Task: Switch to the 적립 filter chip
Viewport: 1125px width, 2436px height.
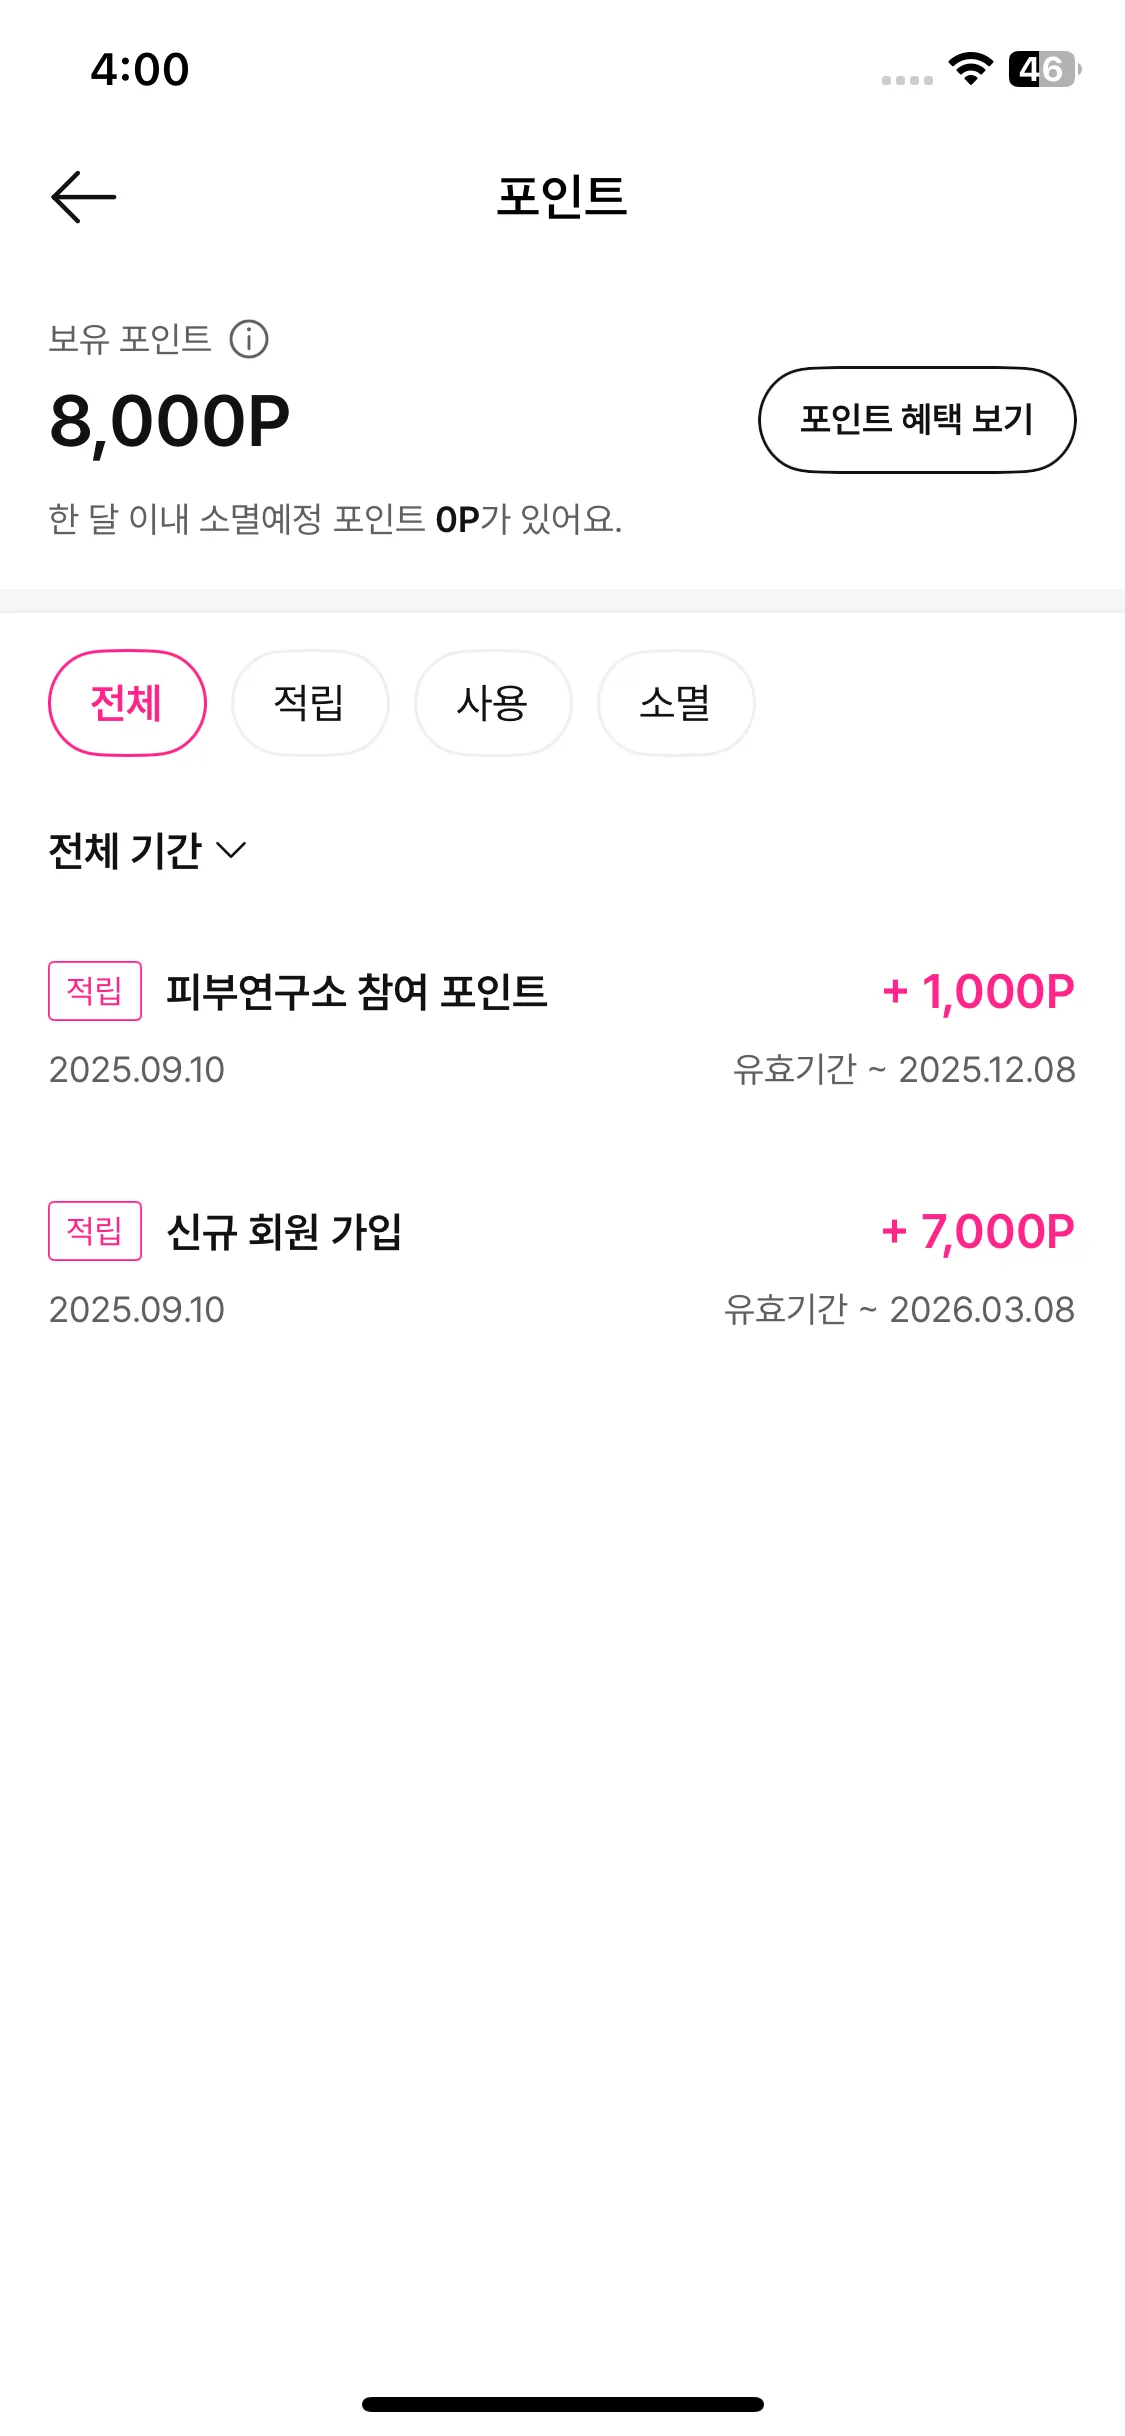Action: [310, 703]
